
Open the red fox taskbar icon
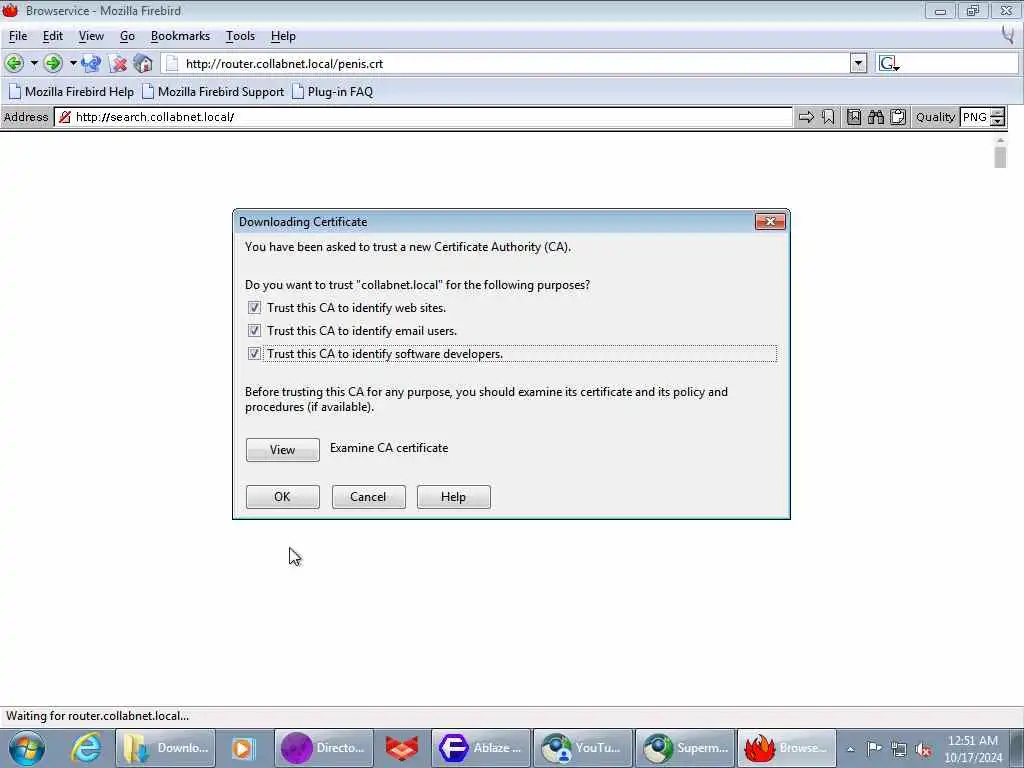(402, 748)
